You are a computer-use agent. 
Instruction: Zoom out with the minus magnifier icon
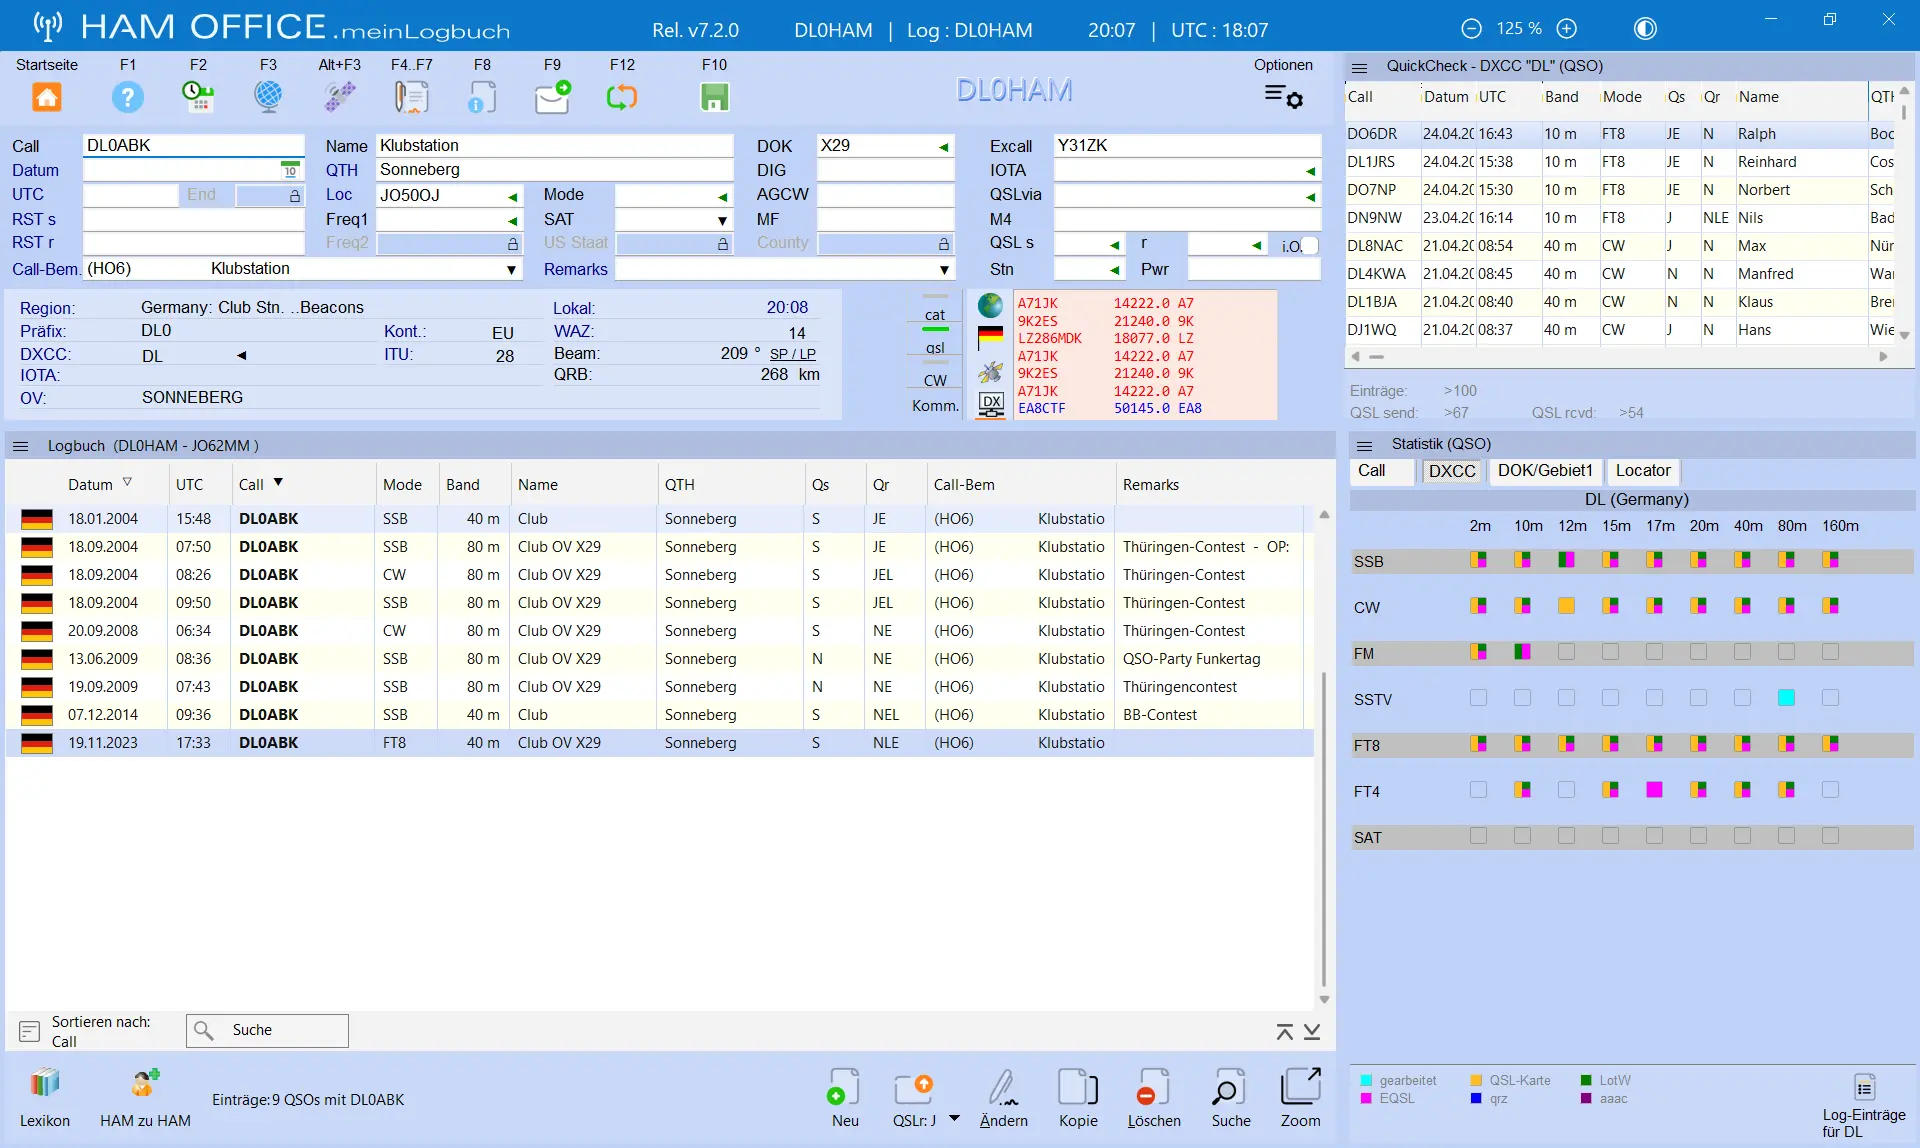pos(1471,29)
